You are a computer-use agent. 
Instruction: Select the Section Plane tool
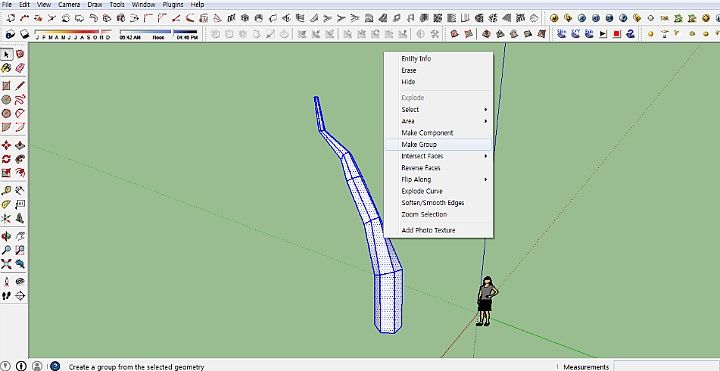[x=20, y=296]
